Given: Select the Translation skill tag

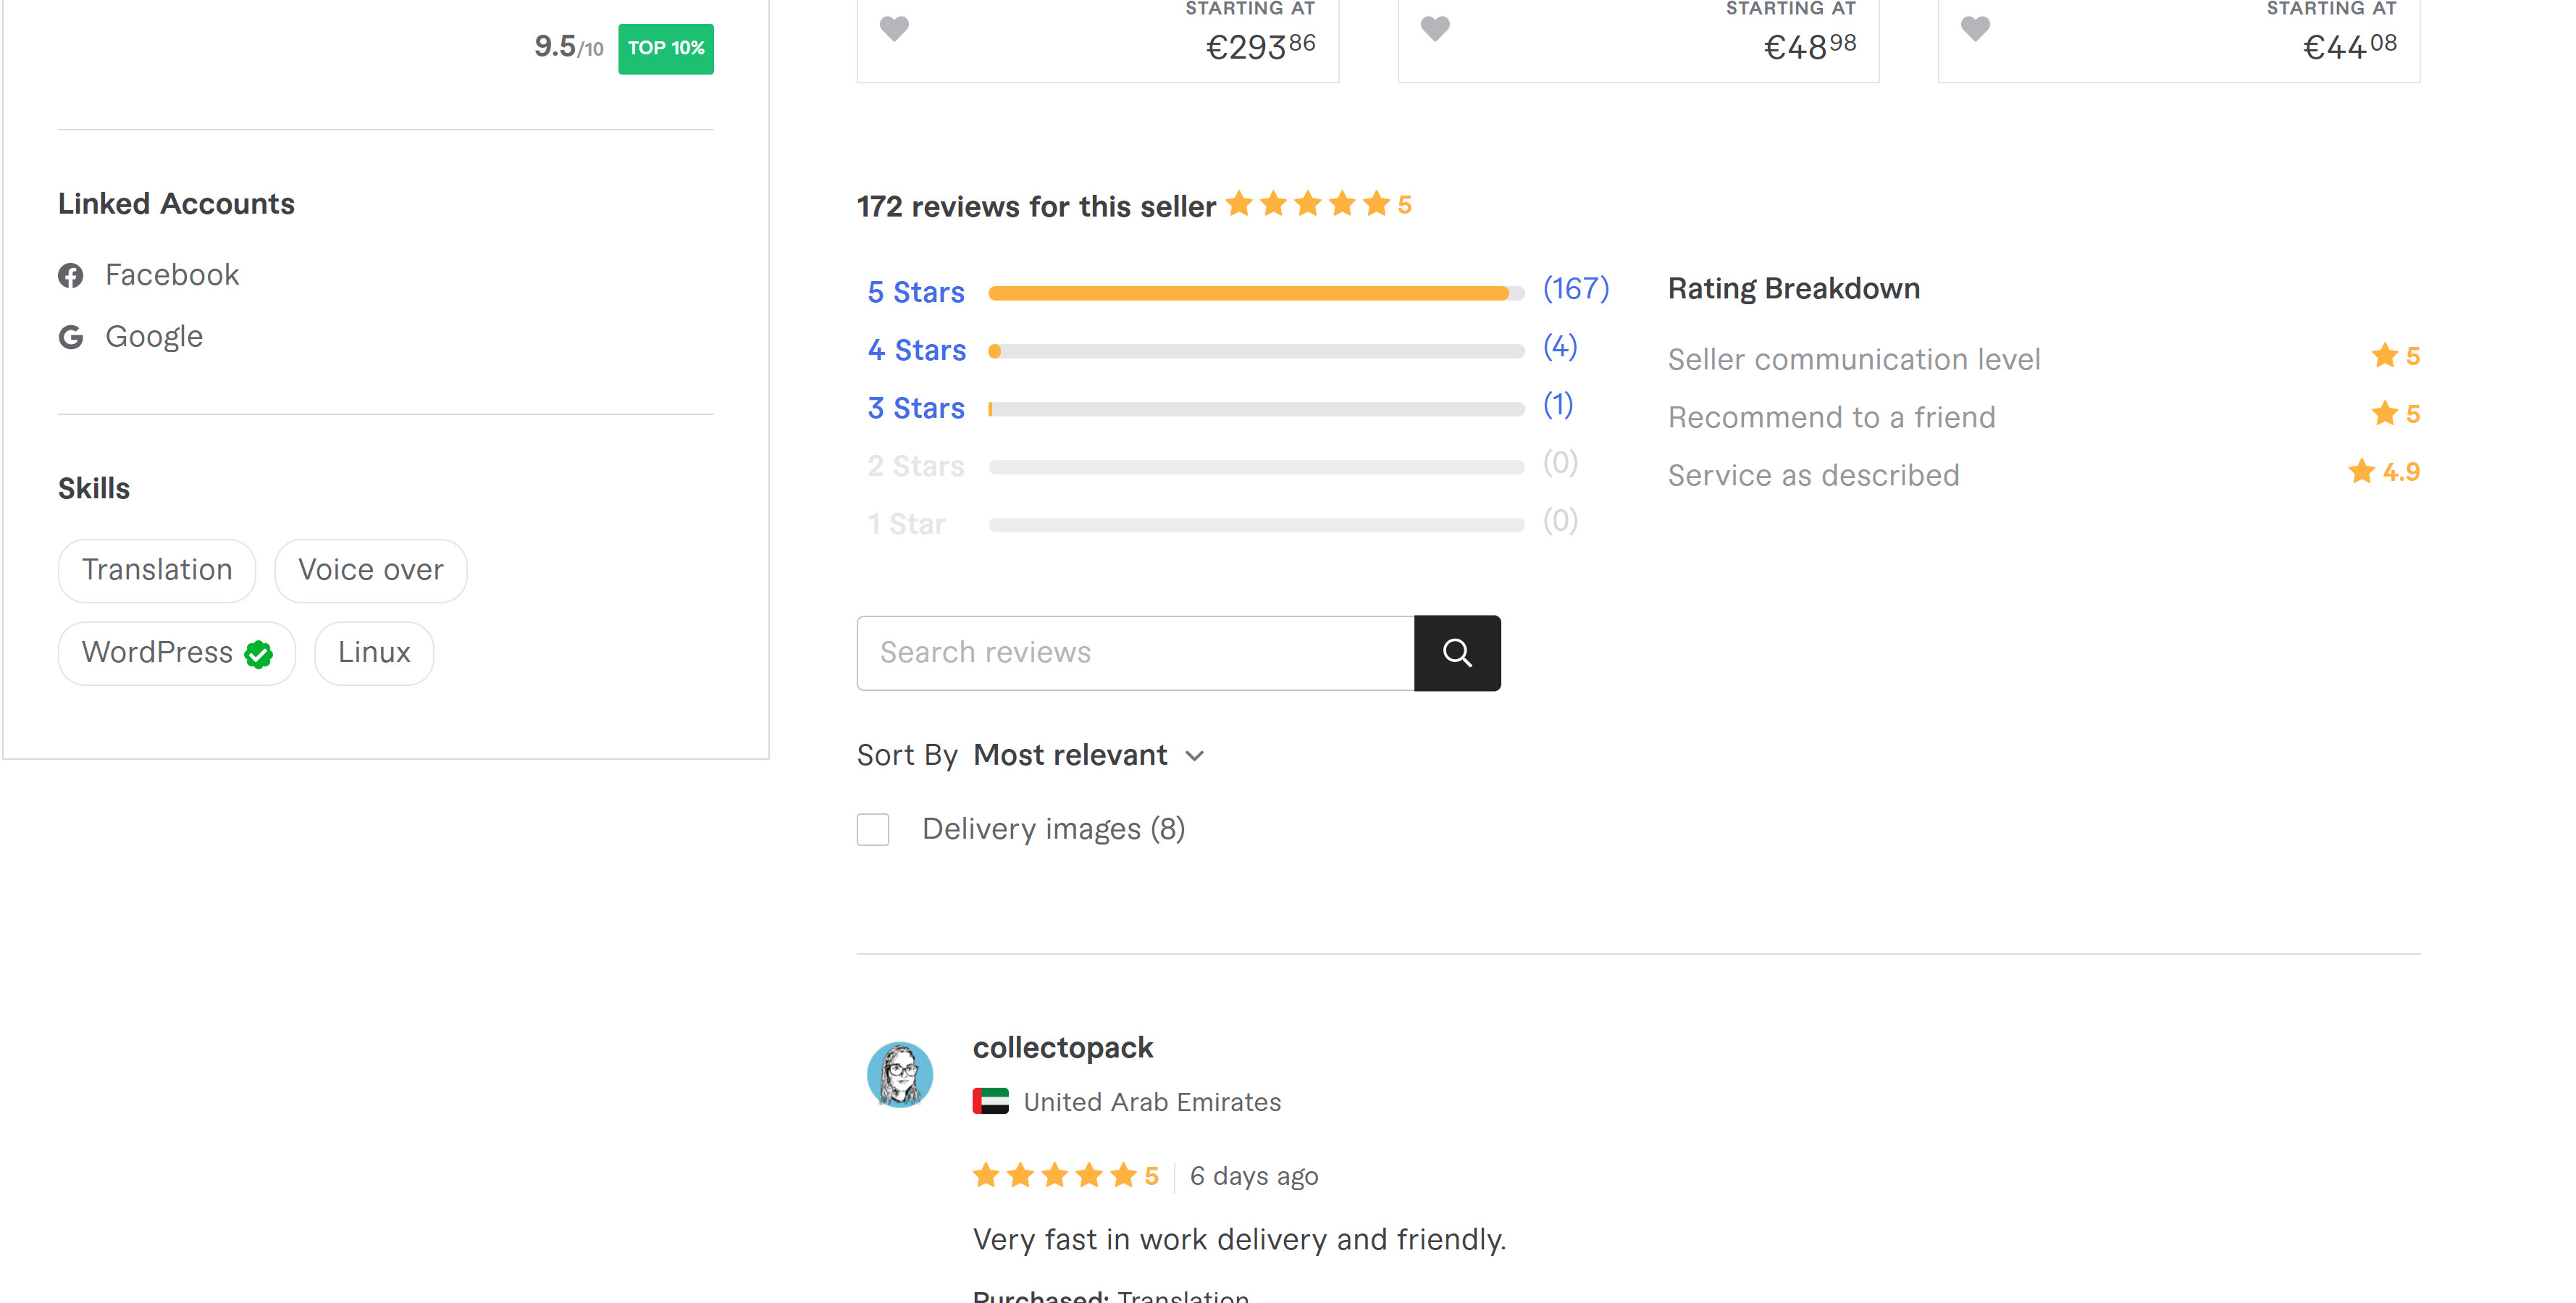Looking at the screenshot, I should pos(157,570).
